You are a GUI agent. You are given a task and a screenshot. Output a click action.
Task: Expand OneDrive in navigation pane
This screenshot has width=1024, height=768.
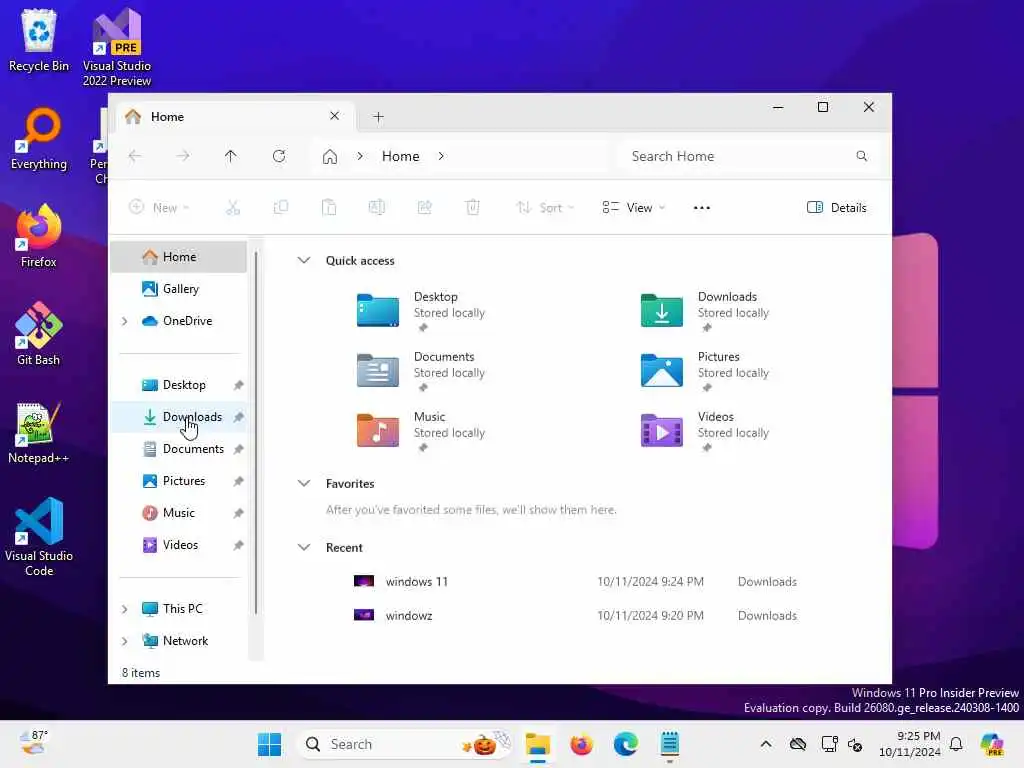[x=125, y=321]
